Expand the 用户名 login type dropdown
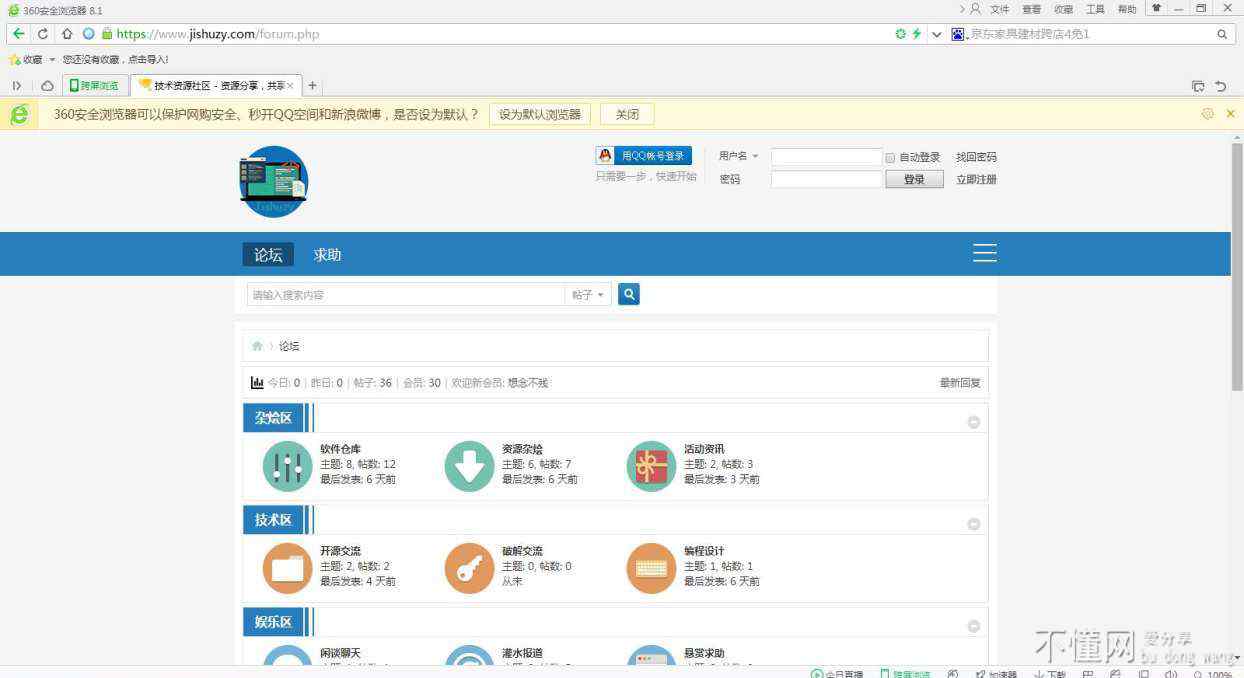This screenshot has height=678, width=1244. click(738, 156)
